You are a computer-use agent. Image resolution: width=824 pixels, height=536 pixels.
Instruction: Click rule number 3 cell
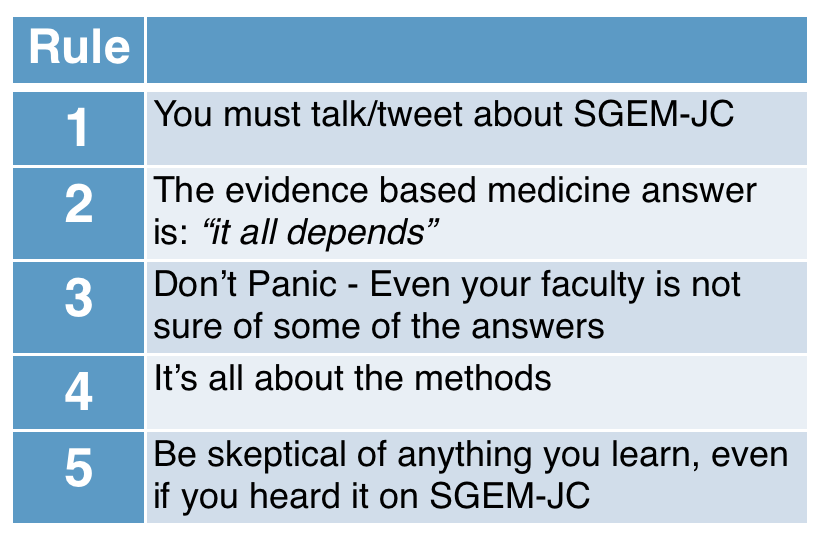pyautogui.click(x=78, y=307)
